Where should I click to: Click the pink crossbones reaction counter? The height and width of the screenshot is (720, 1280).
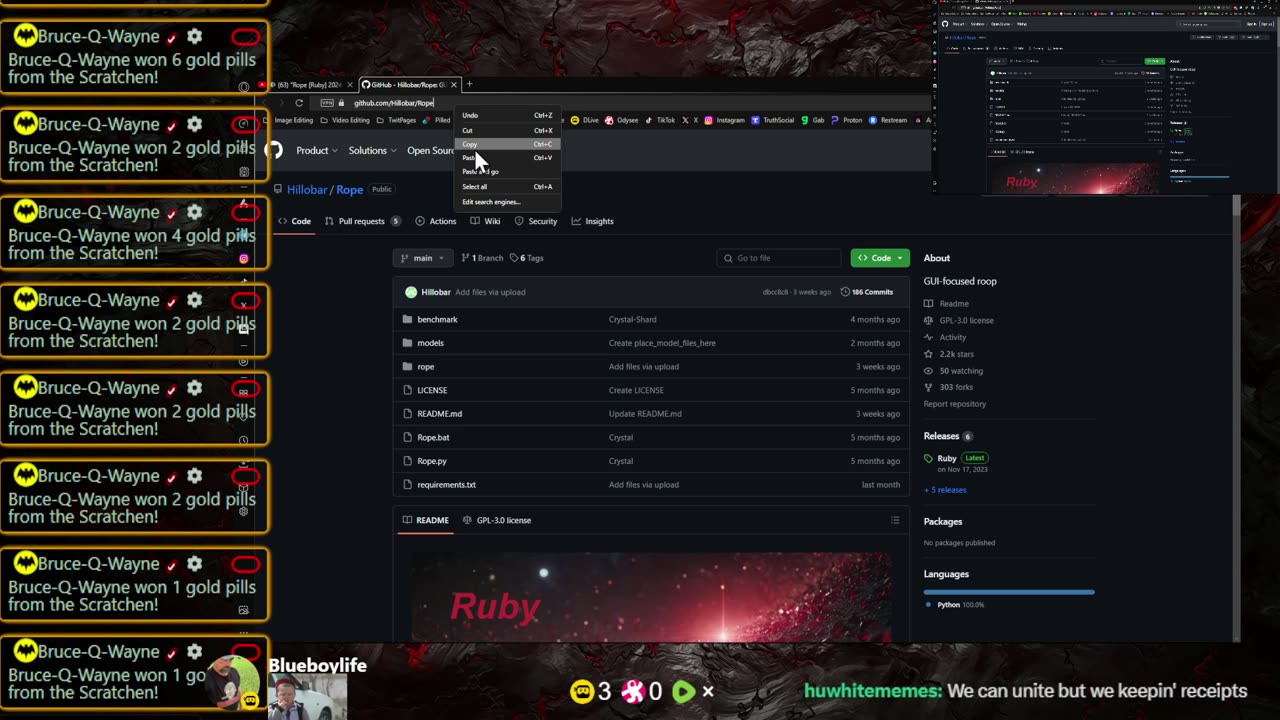[x=641, y=691]
